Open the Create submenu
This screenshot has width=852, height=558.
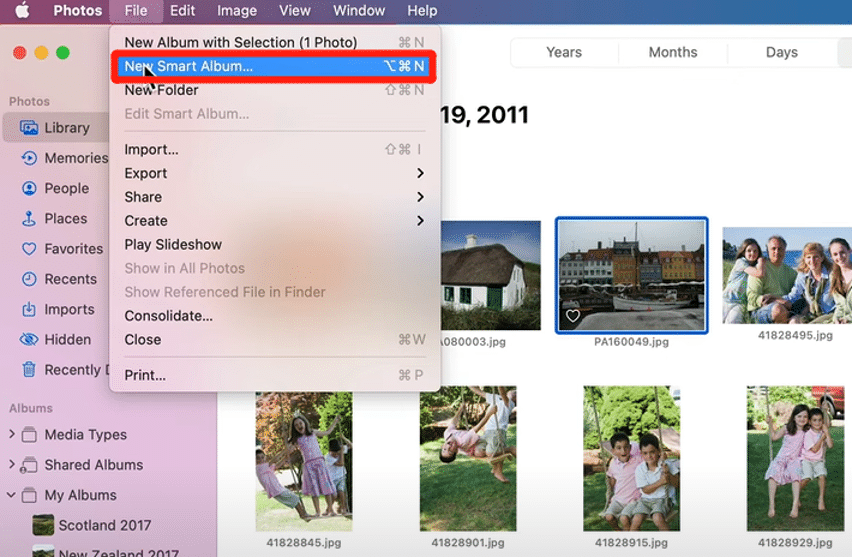pyautogui.click(x=274, y=221)
